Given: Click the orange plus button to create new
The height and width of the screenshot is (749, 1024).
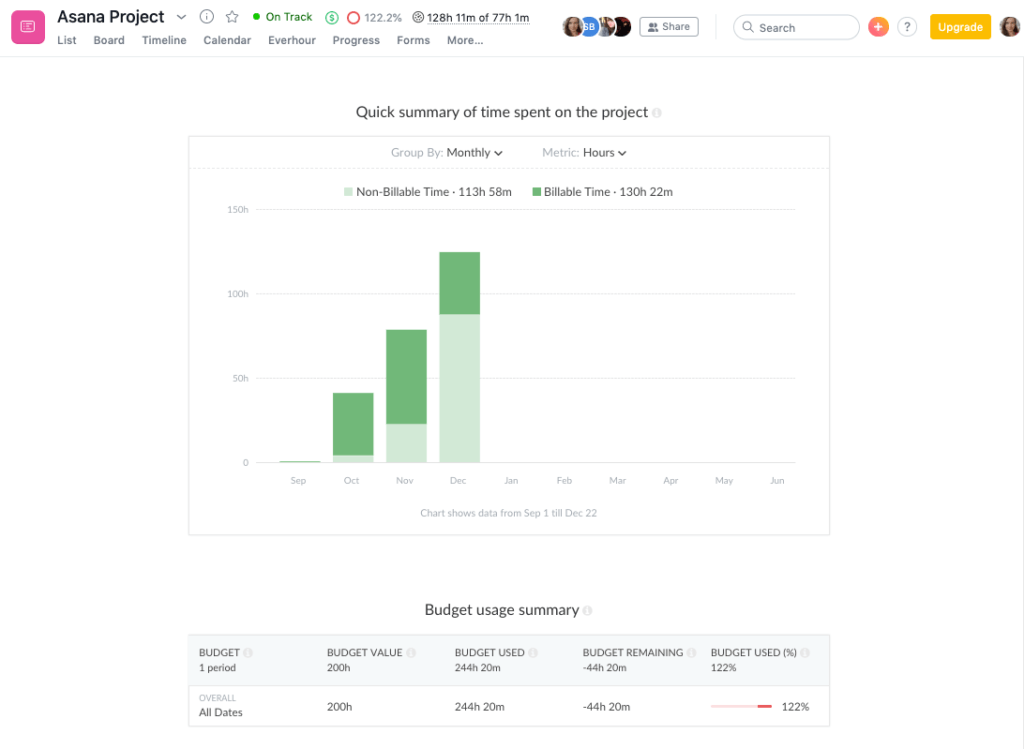Looking at the screenshot, I should pos(878,27).
